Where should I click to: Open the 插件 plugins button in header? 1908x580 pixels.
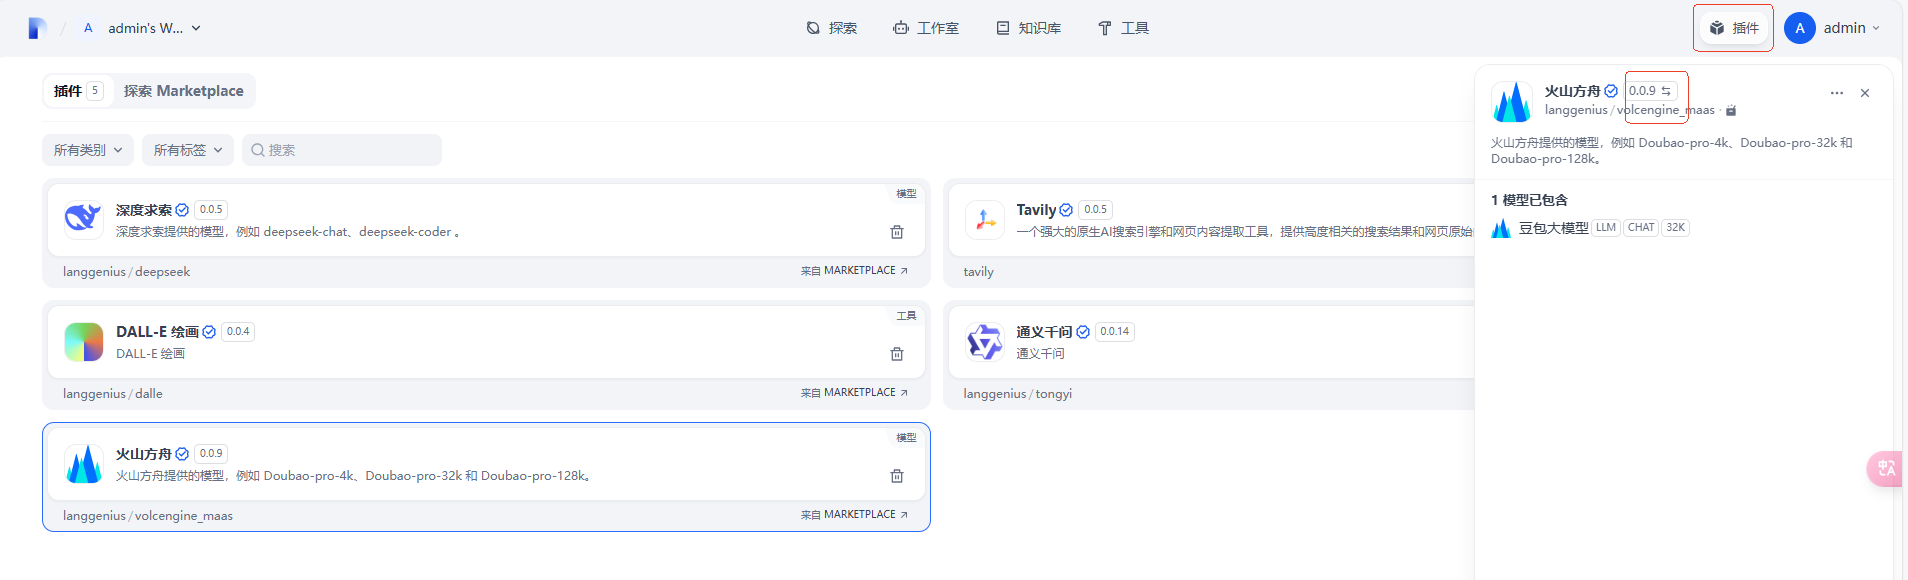(x=1733, y=28)
